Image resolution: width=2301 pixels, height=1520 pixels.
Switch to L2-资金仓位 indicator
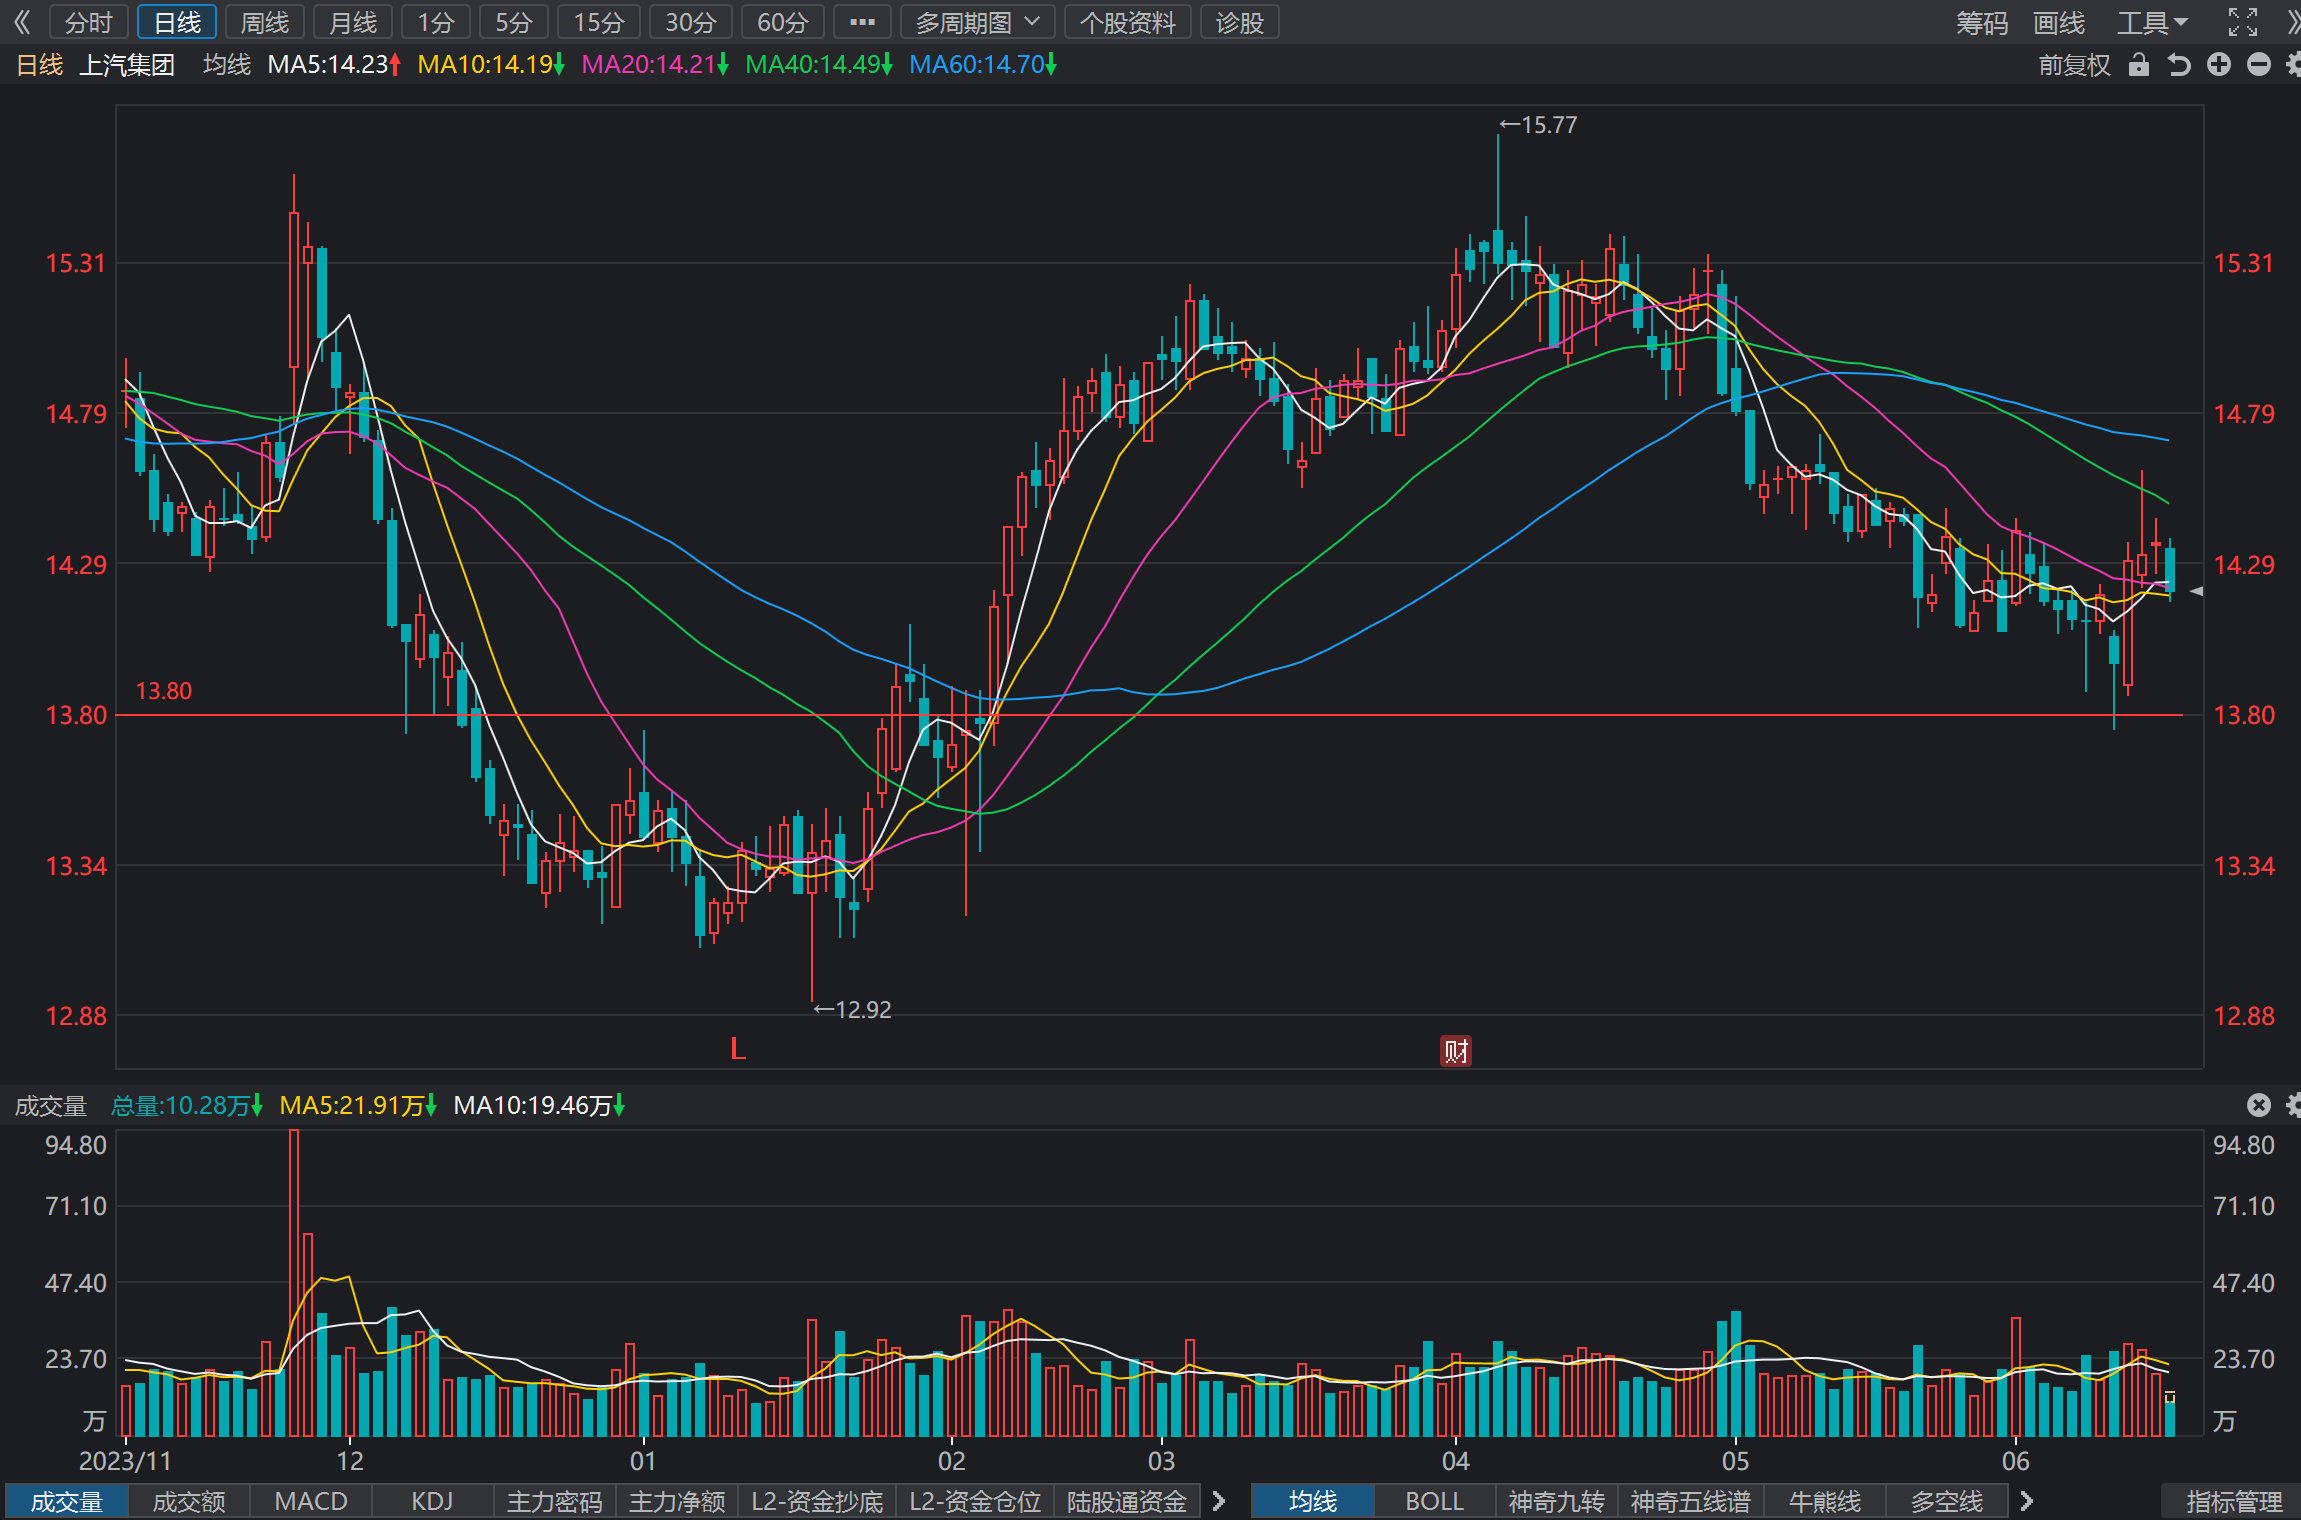tap(975, 1501)
